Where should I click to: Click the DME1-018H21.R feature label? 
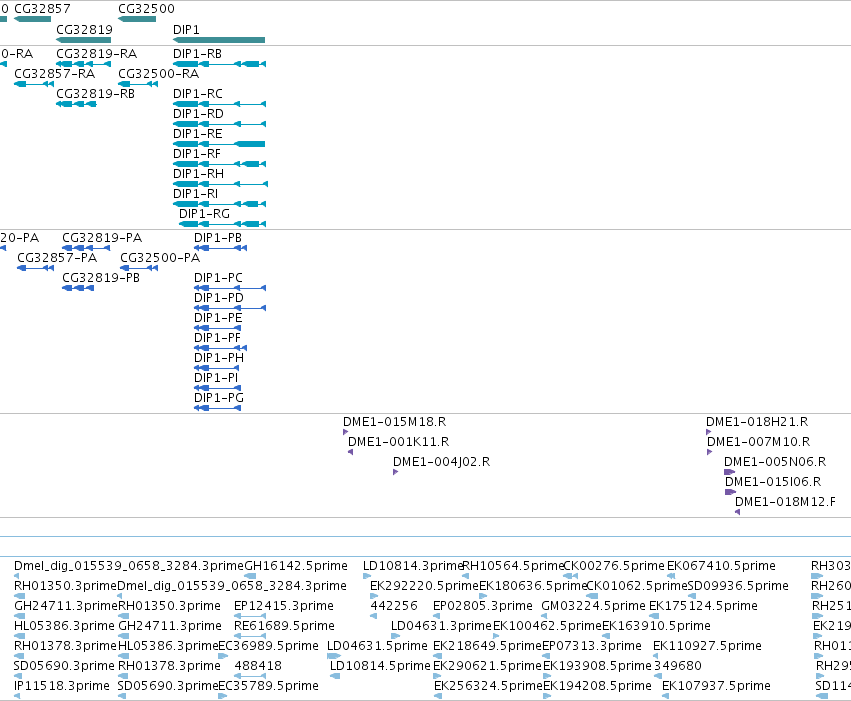click(757, 422)
